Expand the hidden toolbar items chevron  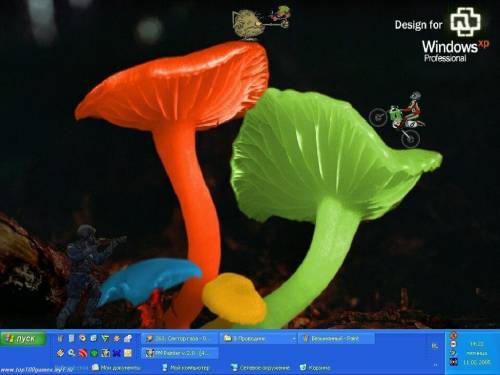[435, 365]
